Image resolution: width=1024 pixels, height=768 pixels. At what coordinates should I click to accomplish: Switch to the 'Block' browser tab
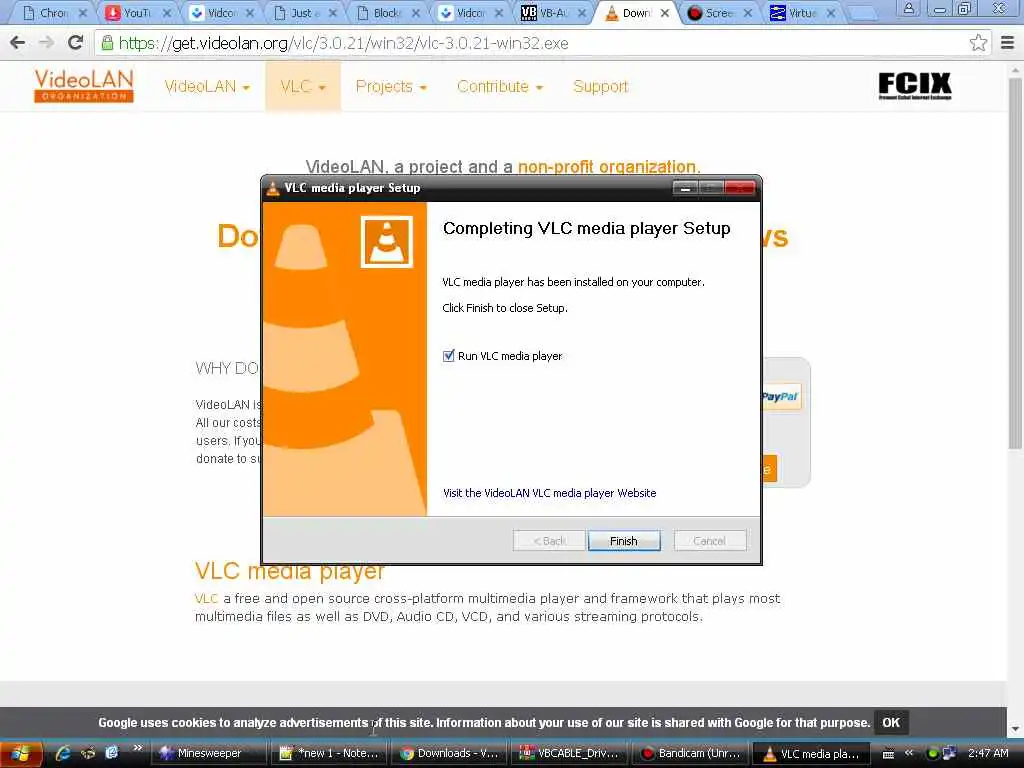tap(385, 12)
